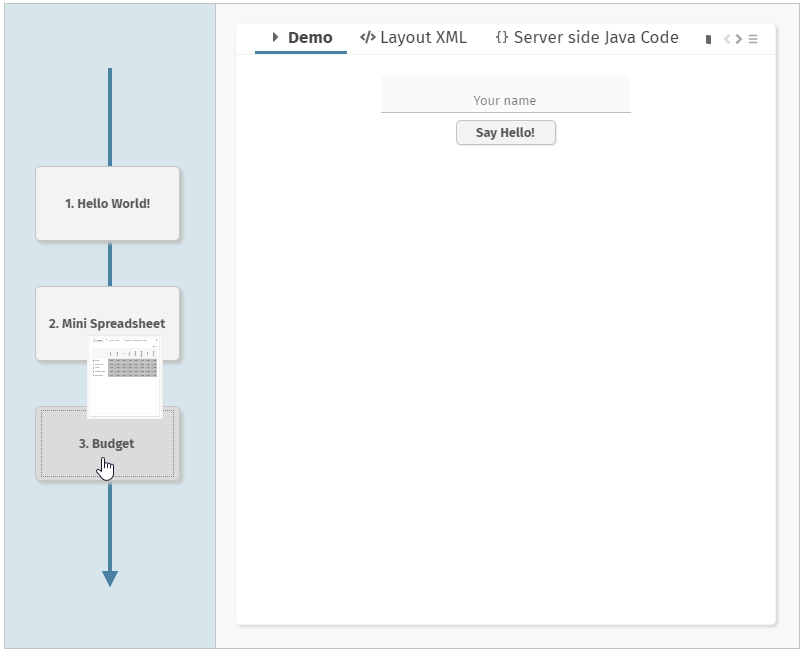Click timeline connector between Hello World and Mini Spreadsheet
The width and height of the screenshot is (805, 653).
pos(110,264)
